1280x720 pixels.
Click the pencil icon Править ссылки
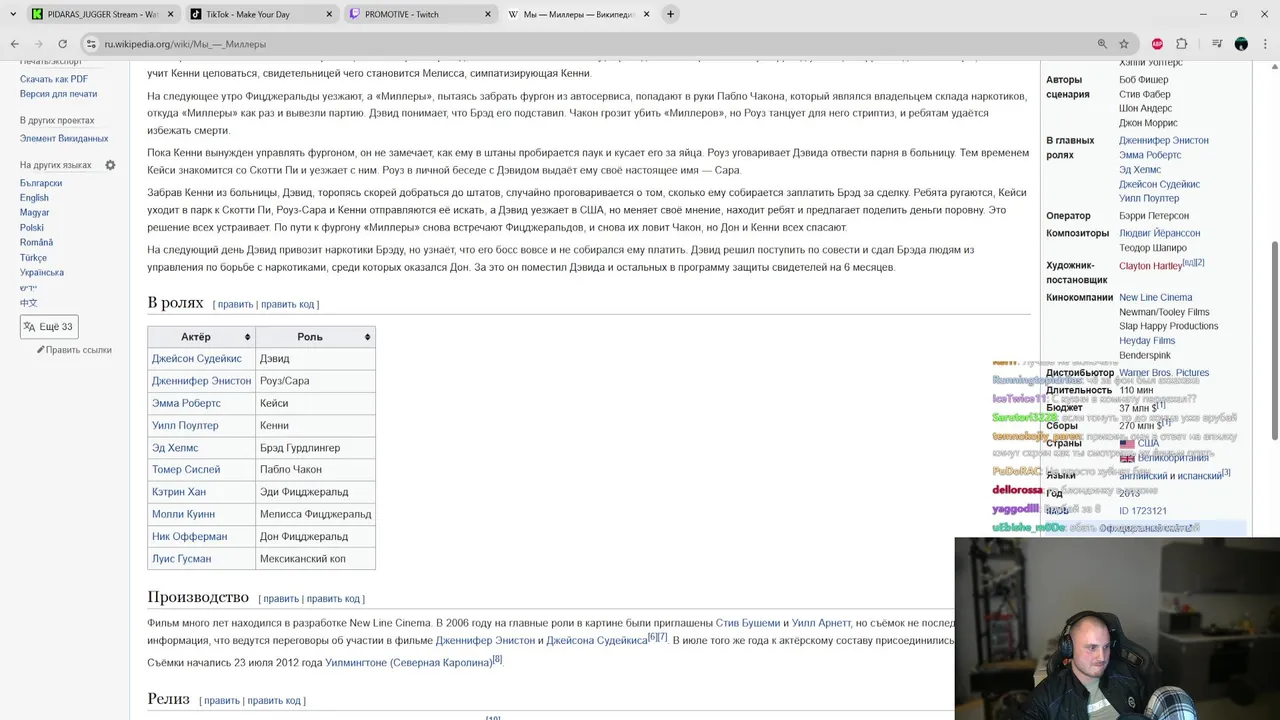[42, 350]
